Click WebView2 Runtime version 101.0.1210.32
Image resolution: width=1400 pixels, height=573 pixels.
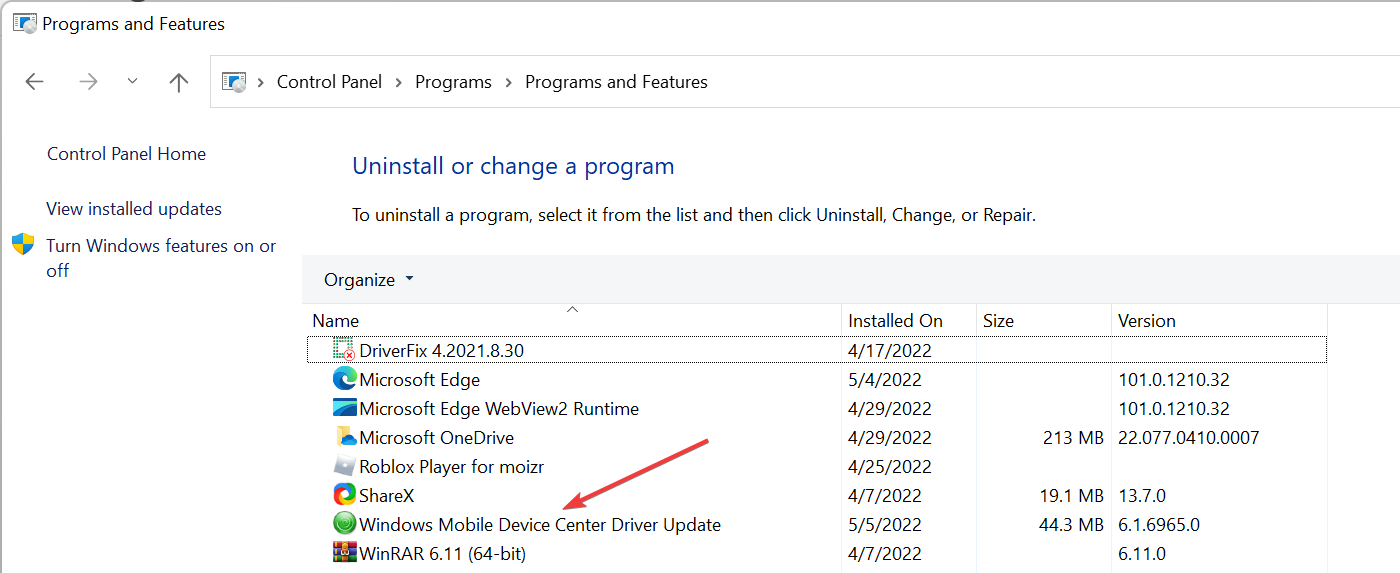point(1174,409)
